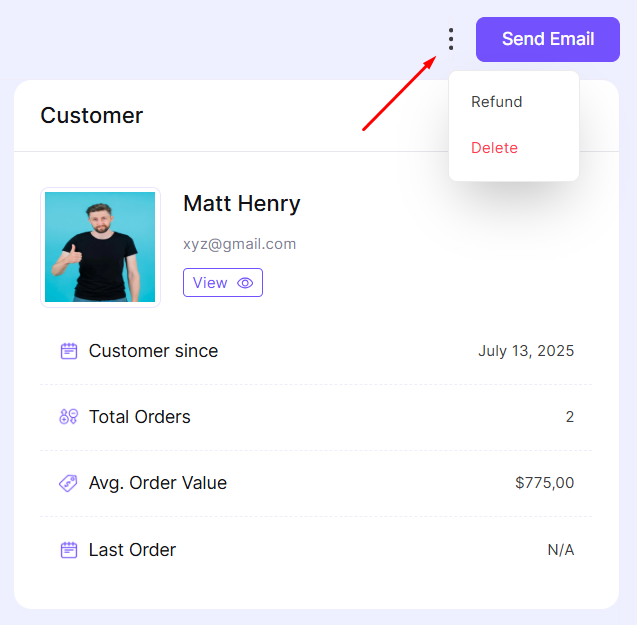
Task: Open the three-dot more options menu
Action: click(x=451, y=39)
